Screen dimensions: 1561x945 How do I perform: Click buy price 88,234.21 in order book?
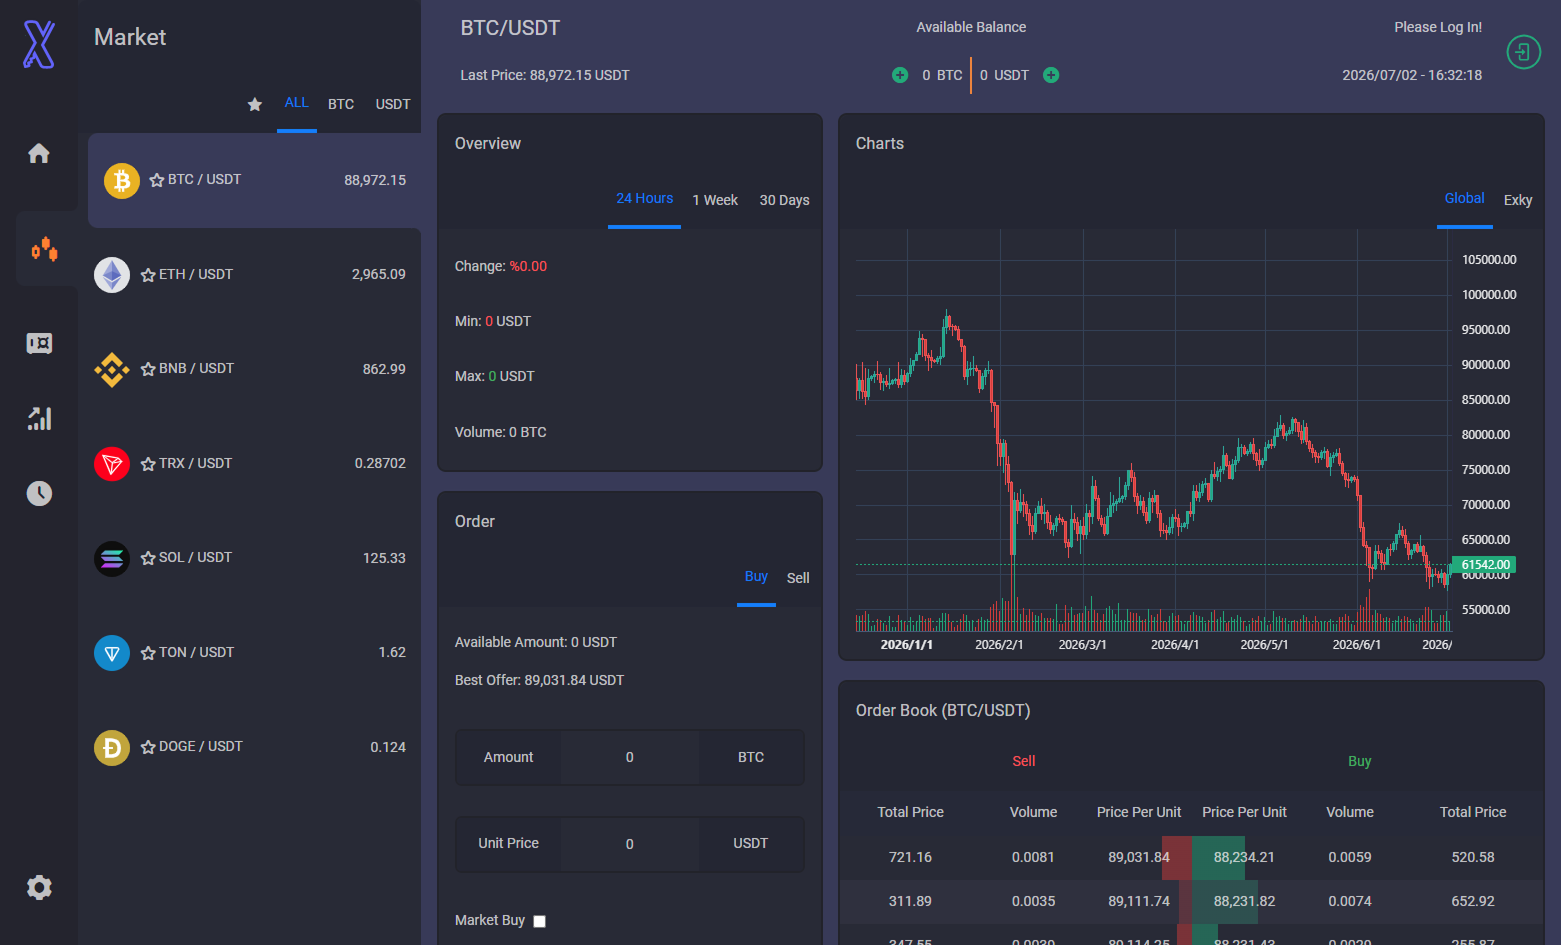[1244, 857]
